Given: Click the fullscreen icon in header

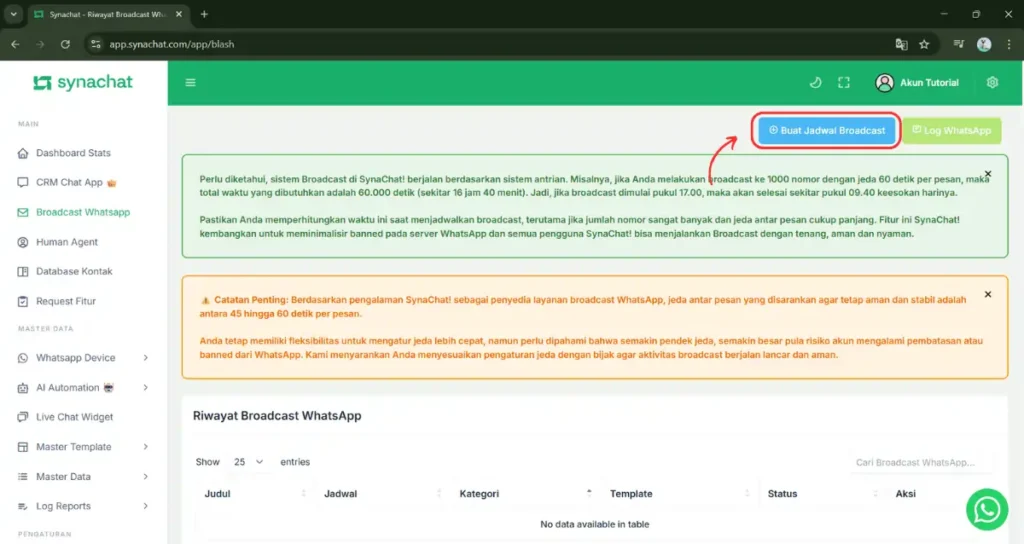Looking at the screenshot, I should click(x=844, y=82).
